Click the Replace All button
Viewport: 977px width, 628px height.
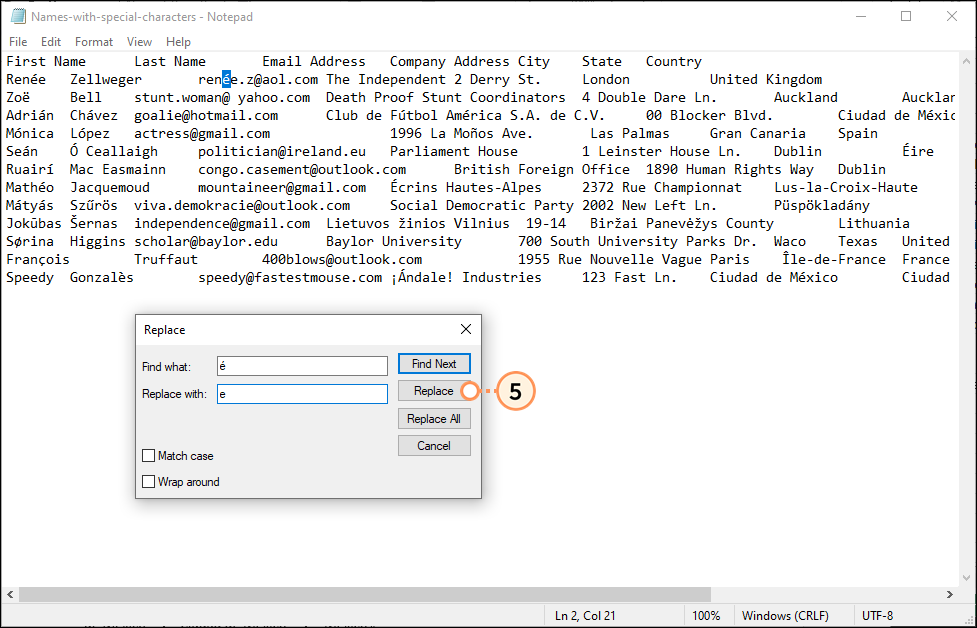434,419
